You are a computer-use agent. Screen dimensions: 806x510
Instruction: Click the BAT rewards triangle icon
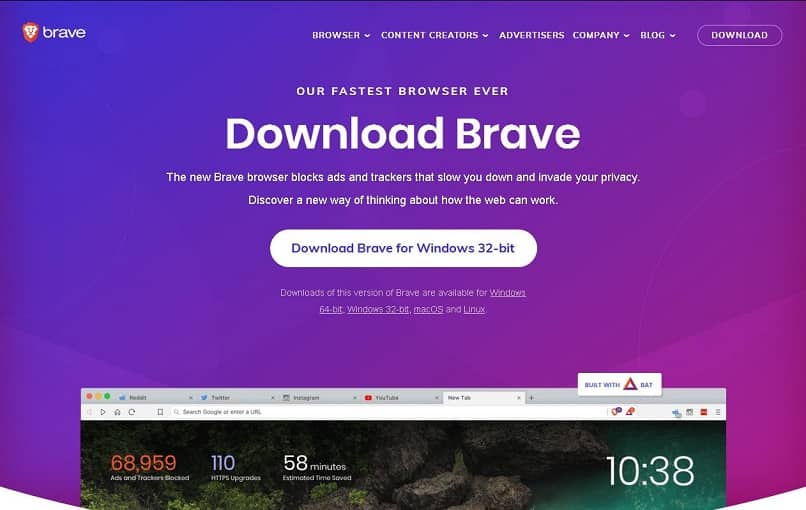pos(630,411)
